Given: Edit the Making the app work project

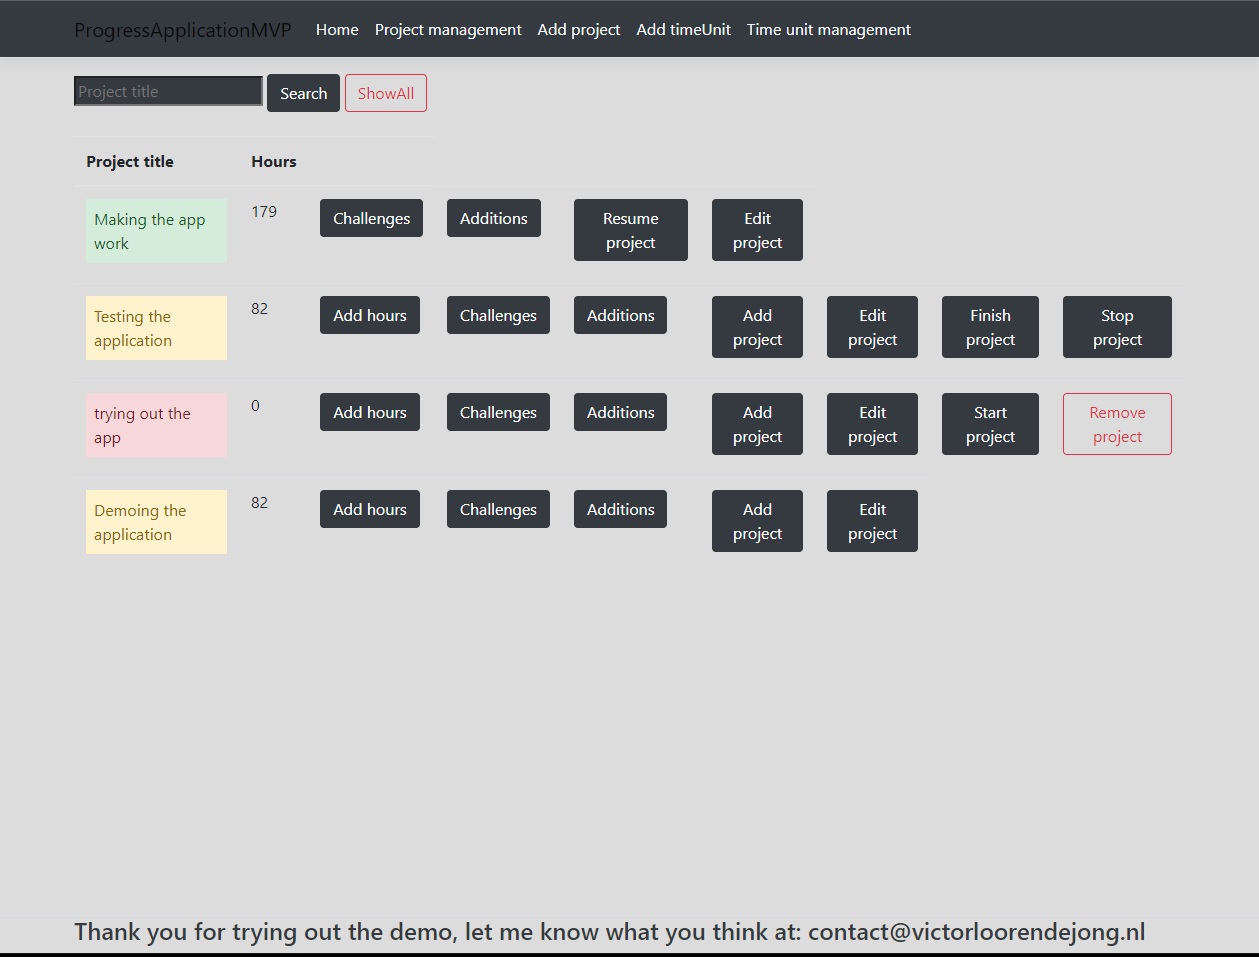Looking at the screenshot, I should 757,230.
